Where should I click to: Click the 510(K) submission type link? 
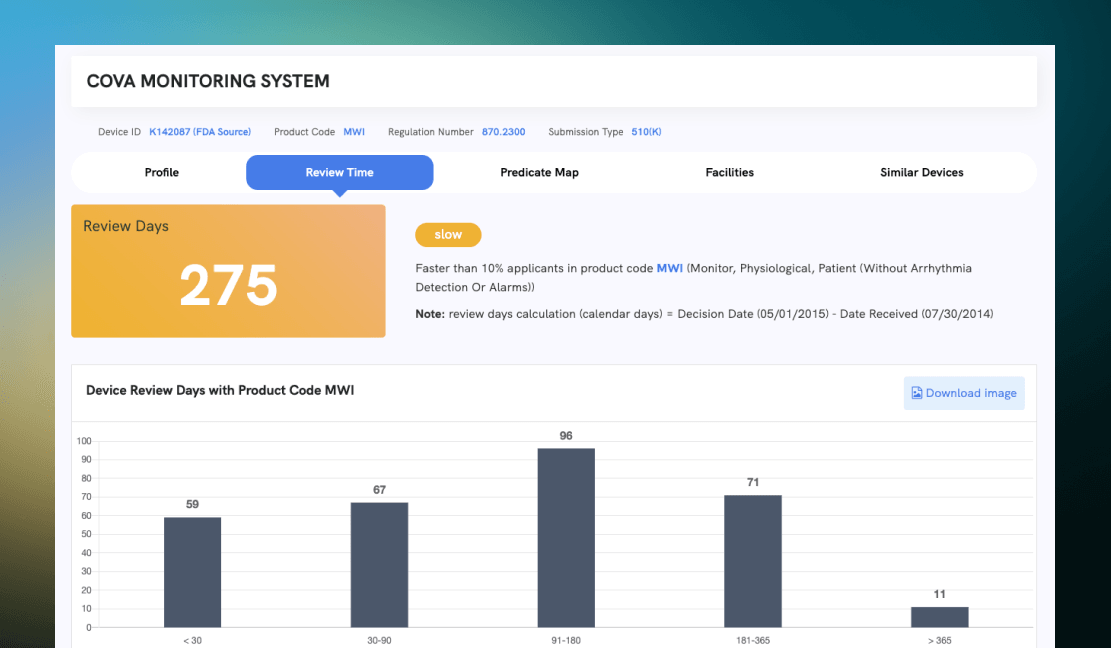646,132
